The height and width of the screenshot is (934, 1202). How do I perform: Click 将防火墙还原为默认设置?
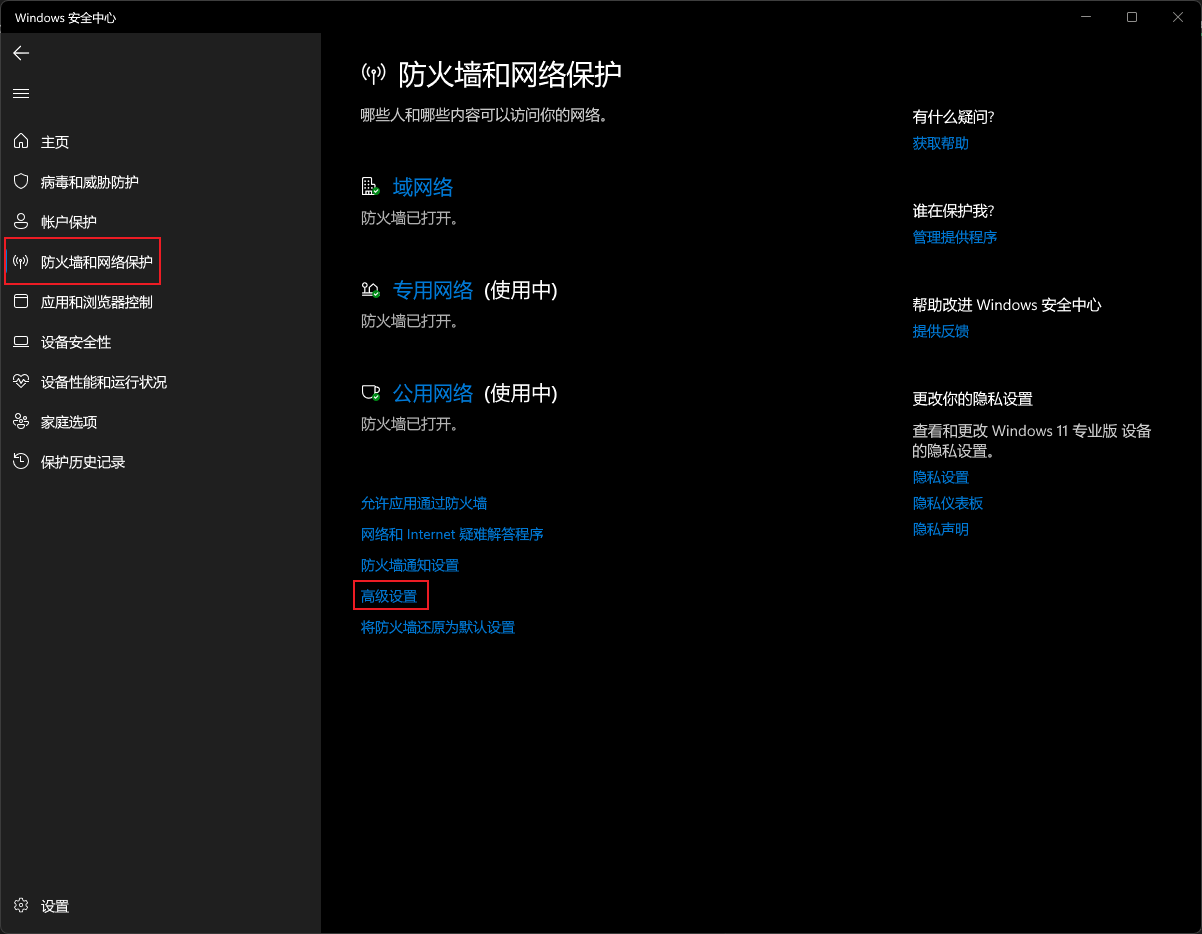pos(438,627)
